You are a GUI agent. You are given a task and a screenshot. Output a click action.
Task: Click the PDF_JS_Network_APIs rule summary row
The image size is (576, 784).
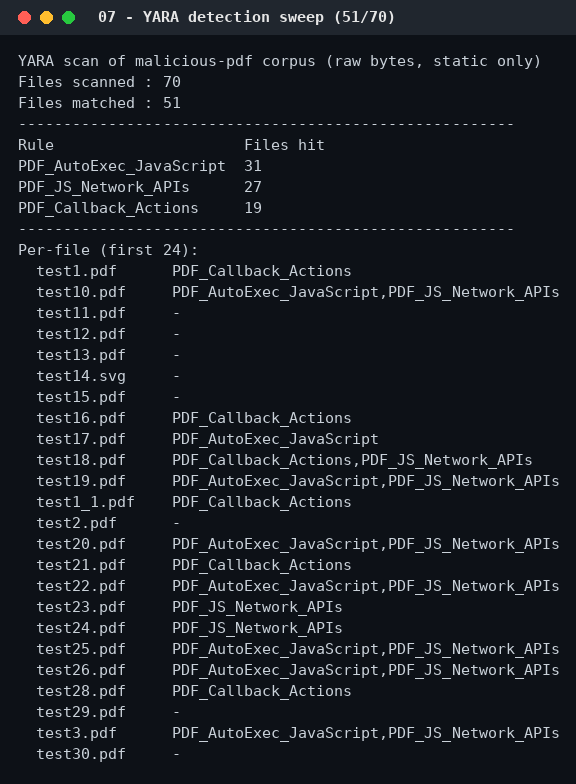click(x=140, y=187)
